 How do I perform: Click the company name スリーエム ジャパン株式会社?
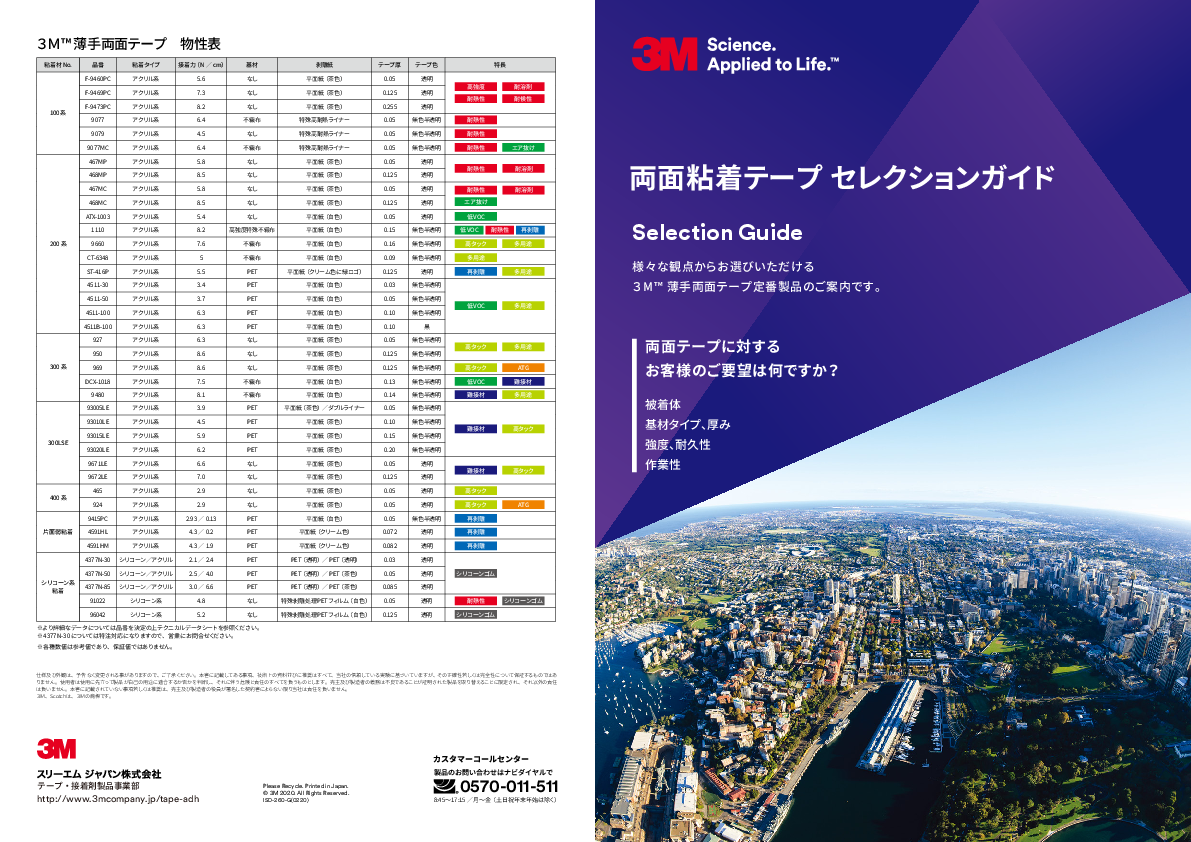100,774
